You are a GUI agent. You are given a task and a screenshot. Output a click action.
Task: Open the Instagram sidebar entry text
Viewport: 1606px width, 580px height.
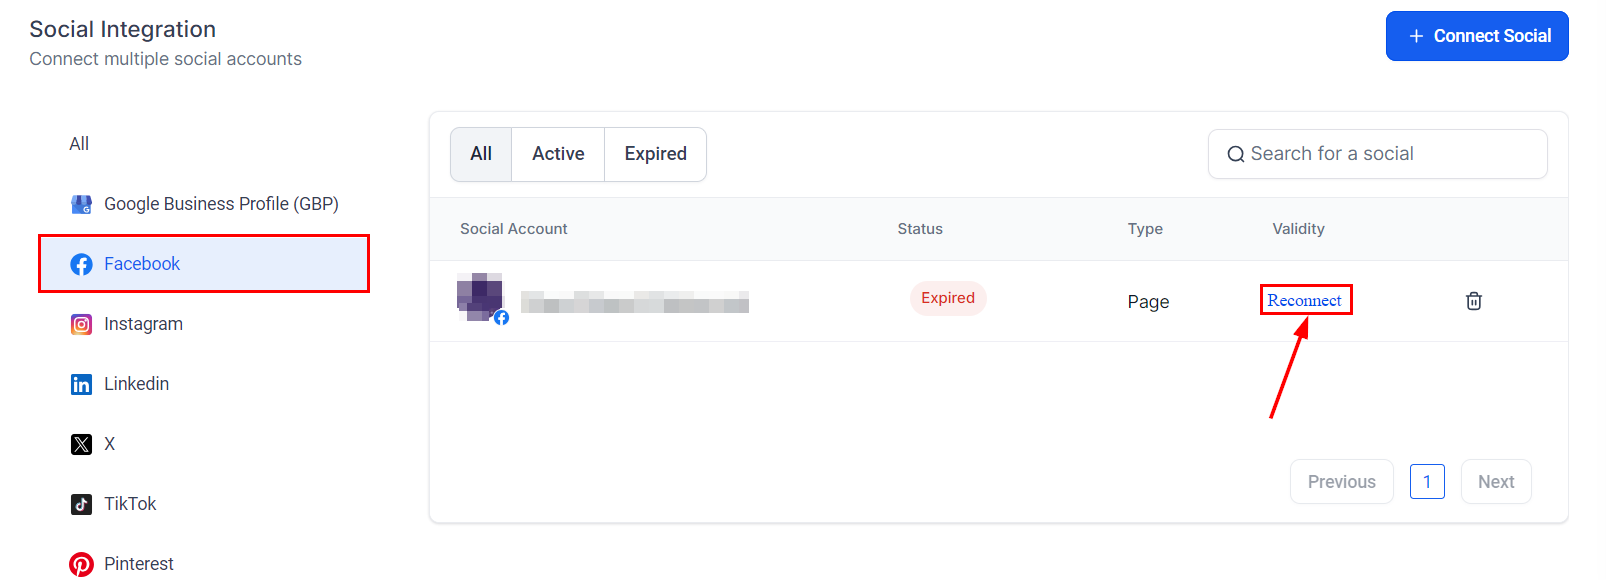[x=143, y=324]
